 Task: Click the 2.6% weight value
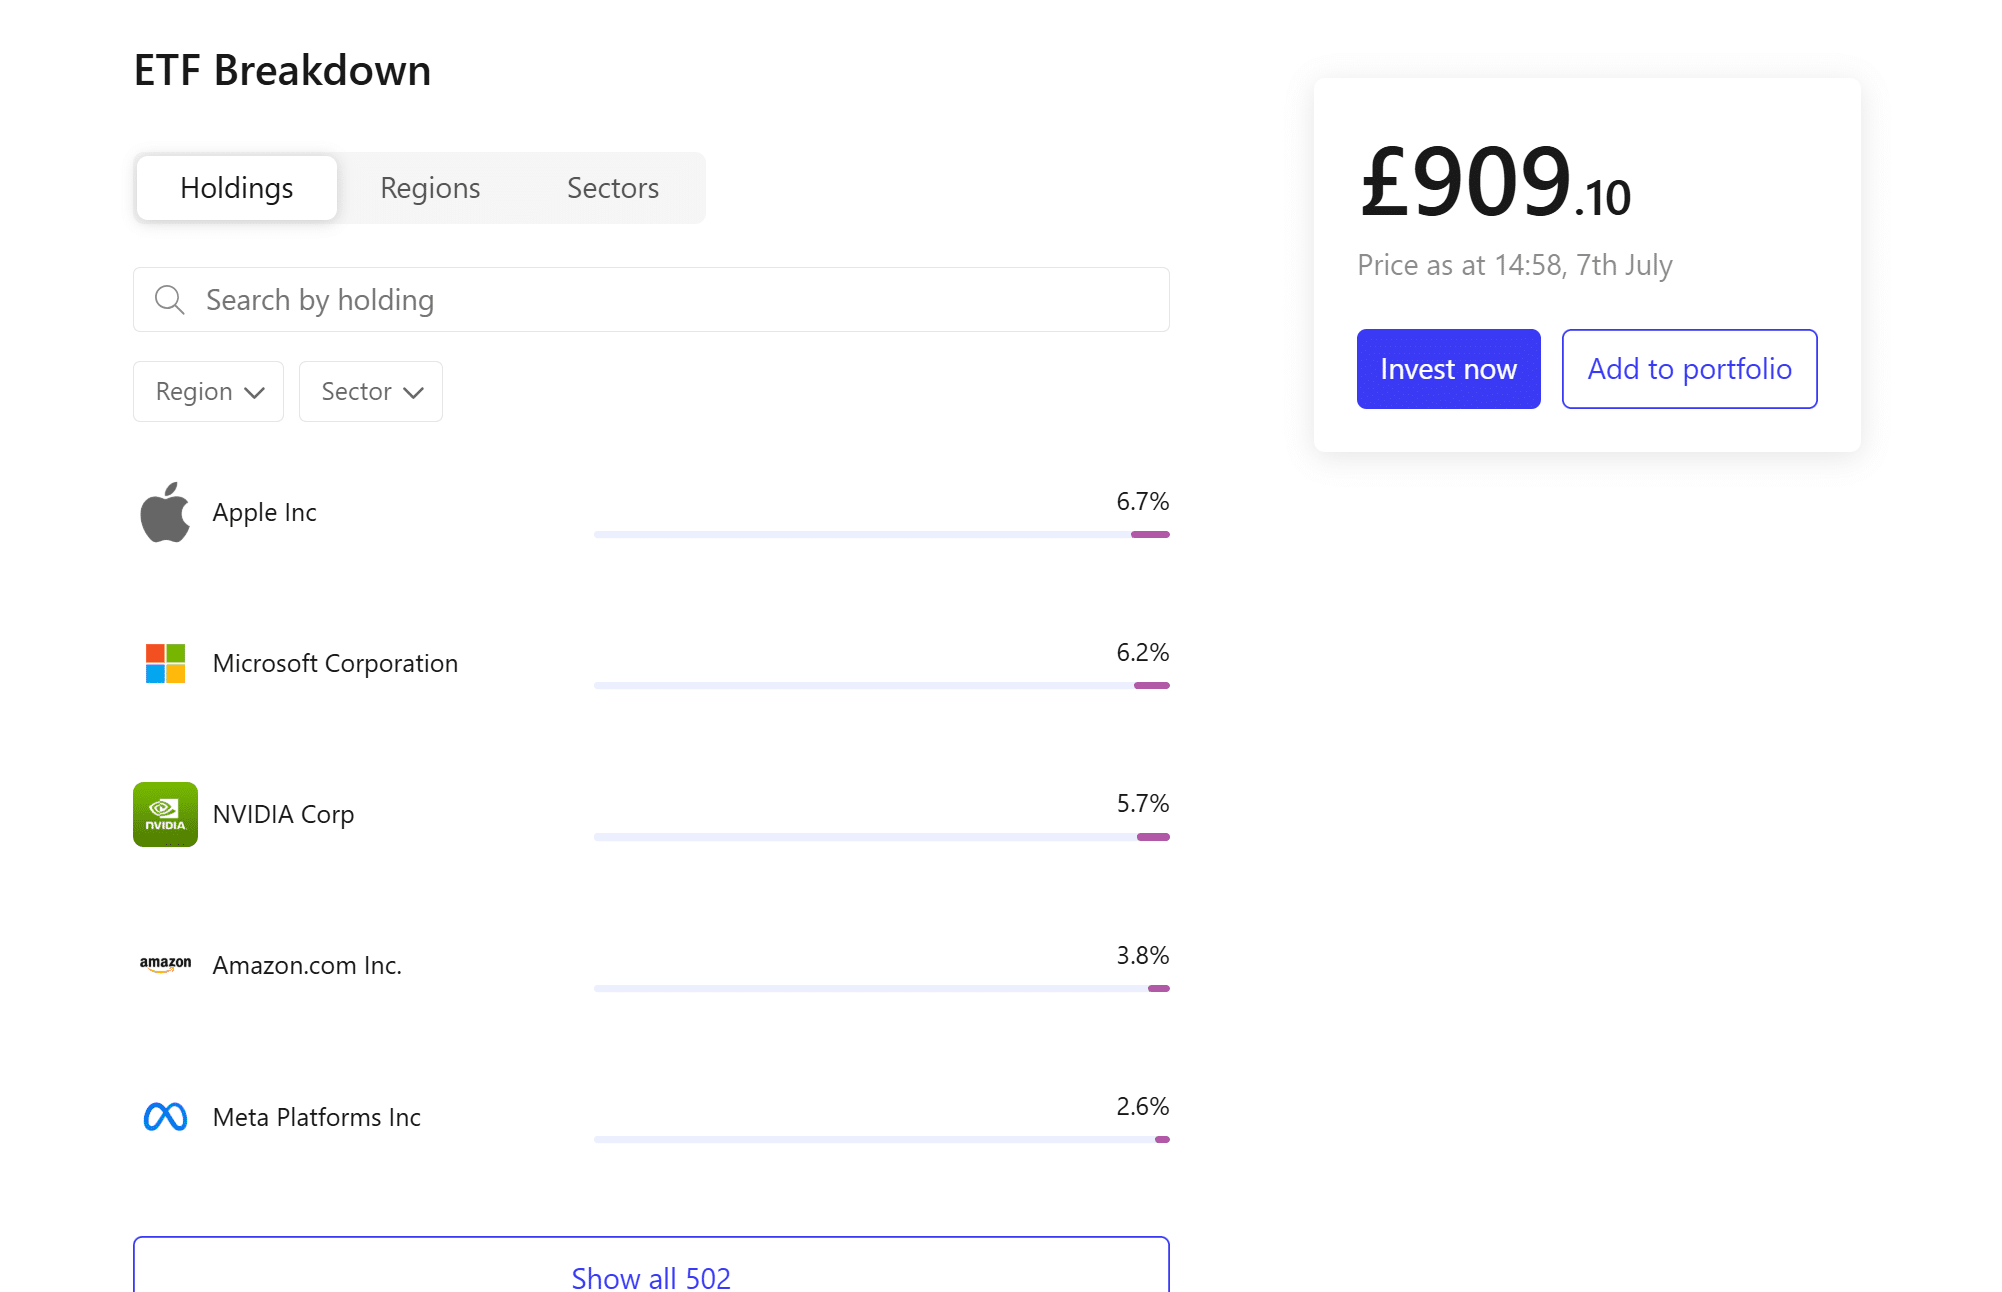click(1142, 1106)
